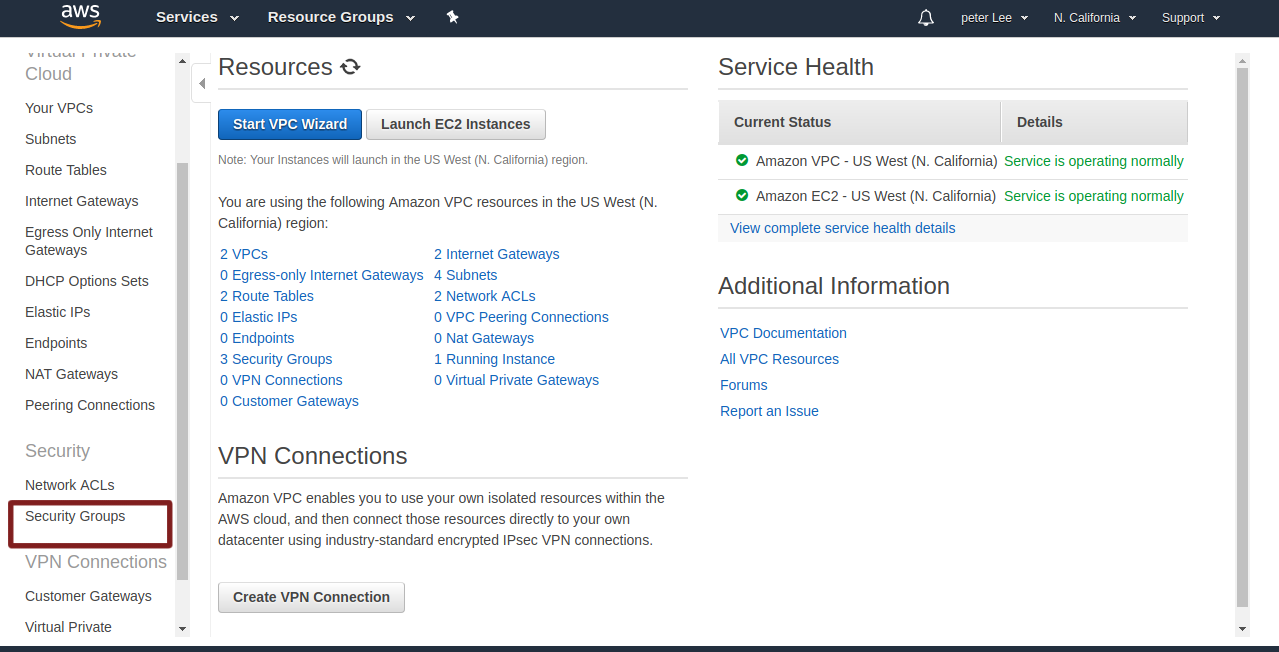
Task: Click the Start VPC Wizard button
Action: click(x=290, y=124)
